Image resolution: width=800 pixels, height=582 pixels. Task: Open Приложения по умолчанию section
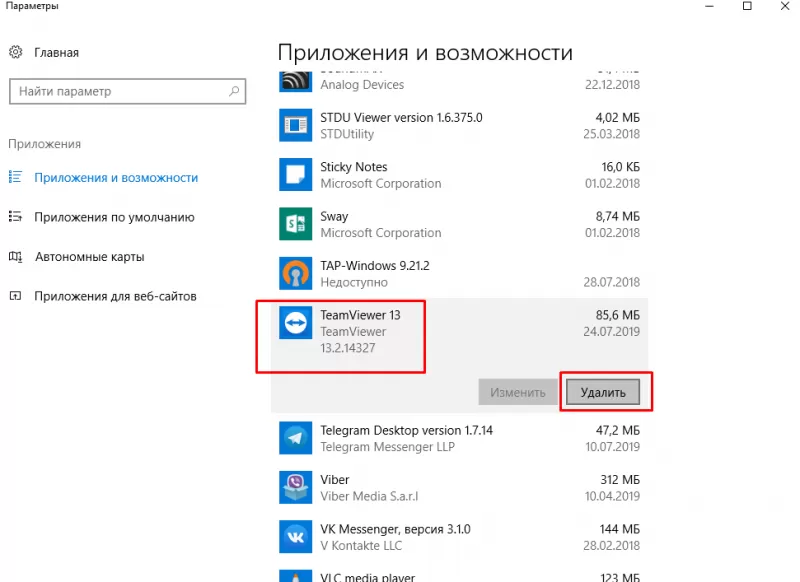point(100,217)
